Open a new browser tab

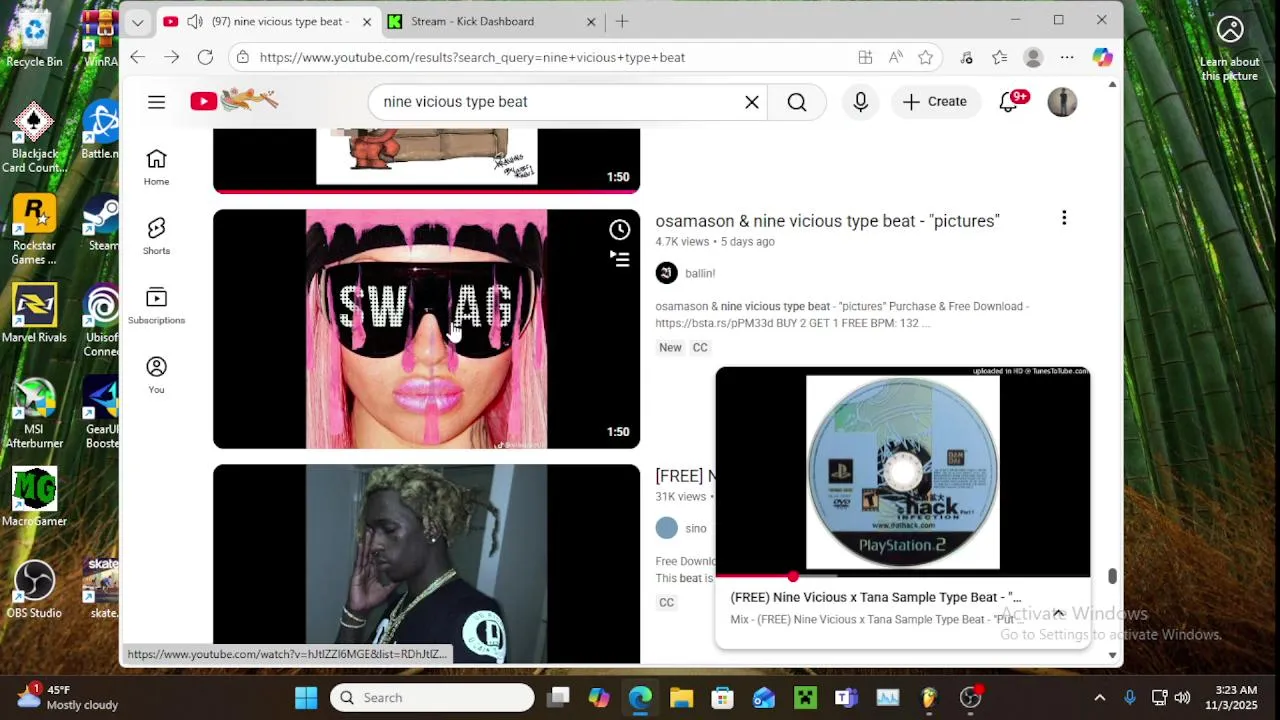pyautogui.click(x=622, y=21)
